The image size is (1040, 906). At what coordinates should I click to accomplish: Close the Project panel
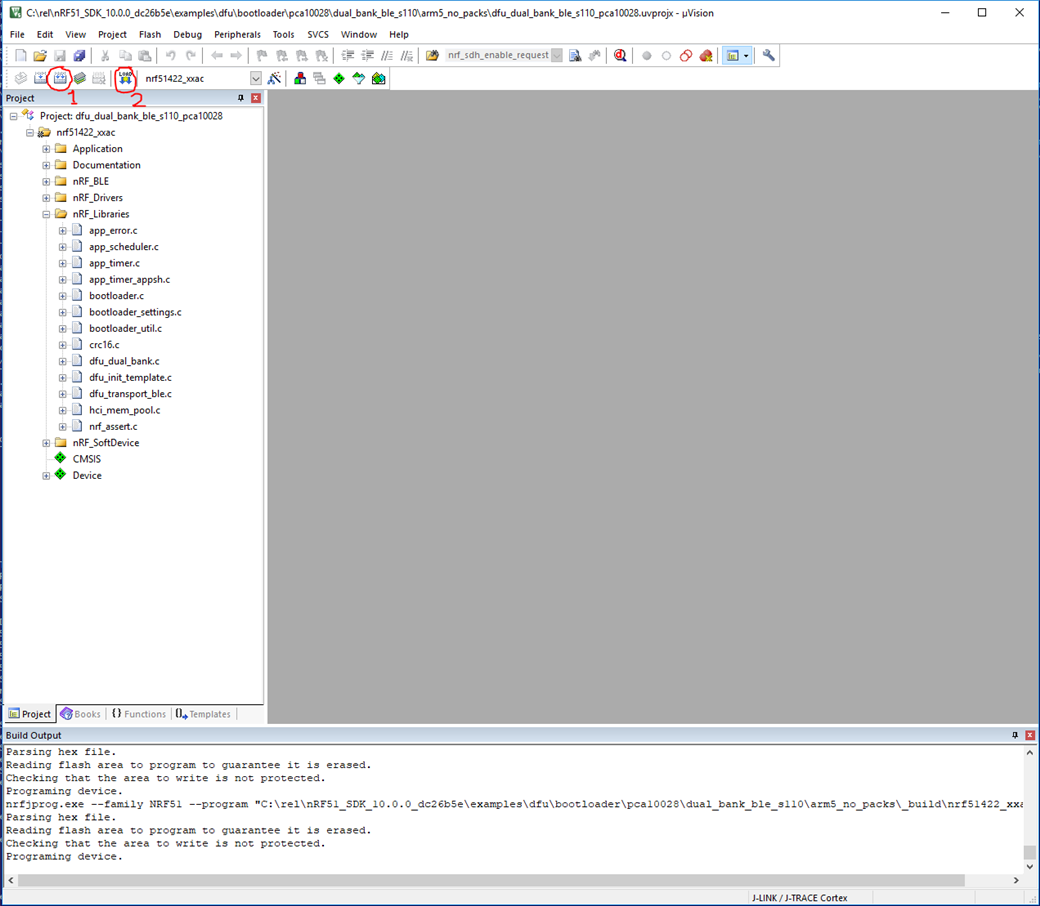[x=256, y=98]
